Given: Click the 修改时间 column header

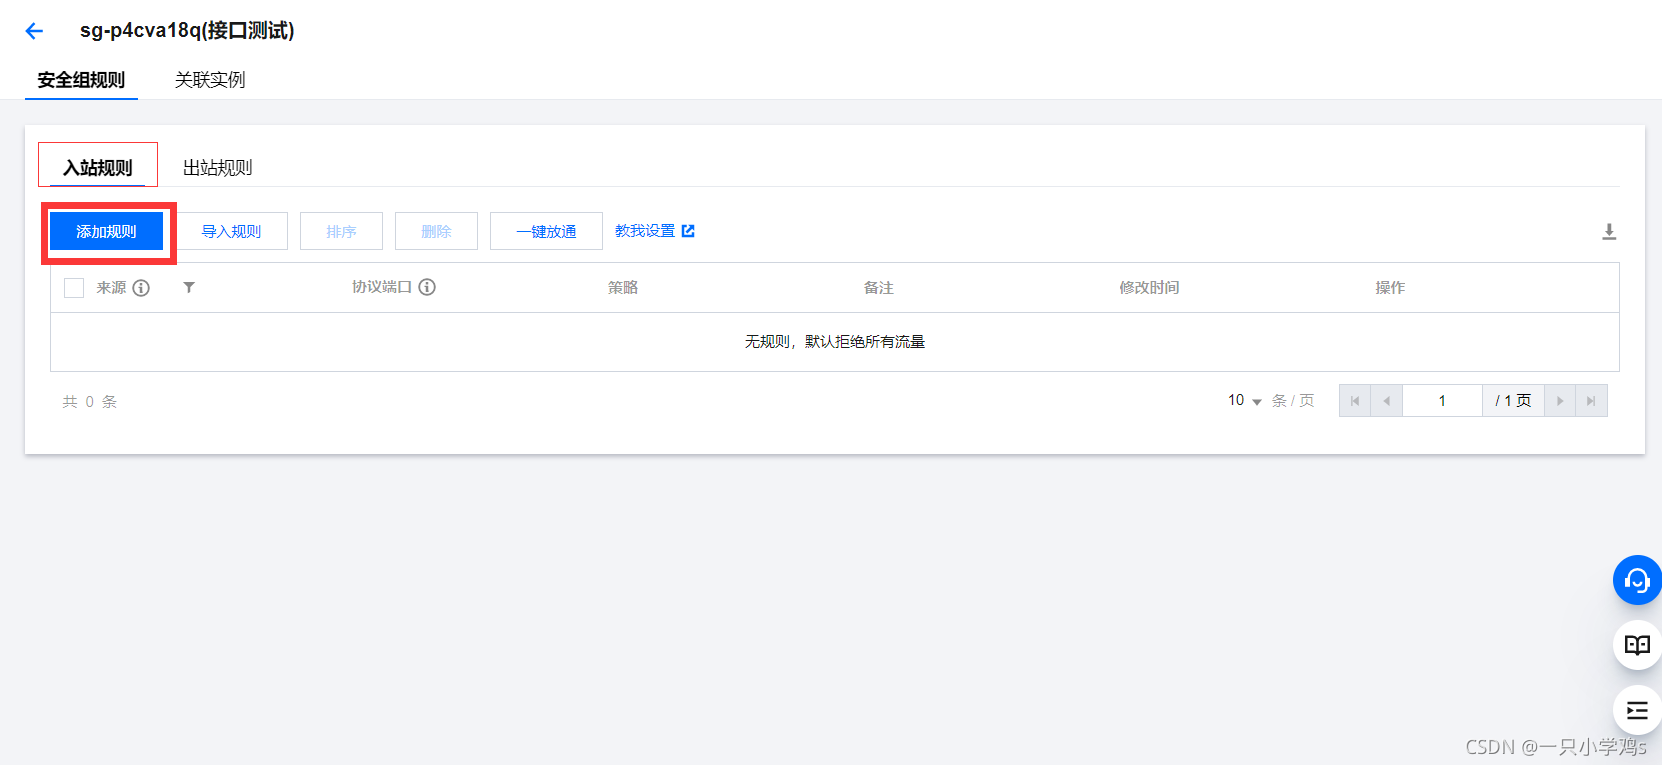Looking at the screenshot, I should tap(1149, 288).
